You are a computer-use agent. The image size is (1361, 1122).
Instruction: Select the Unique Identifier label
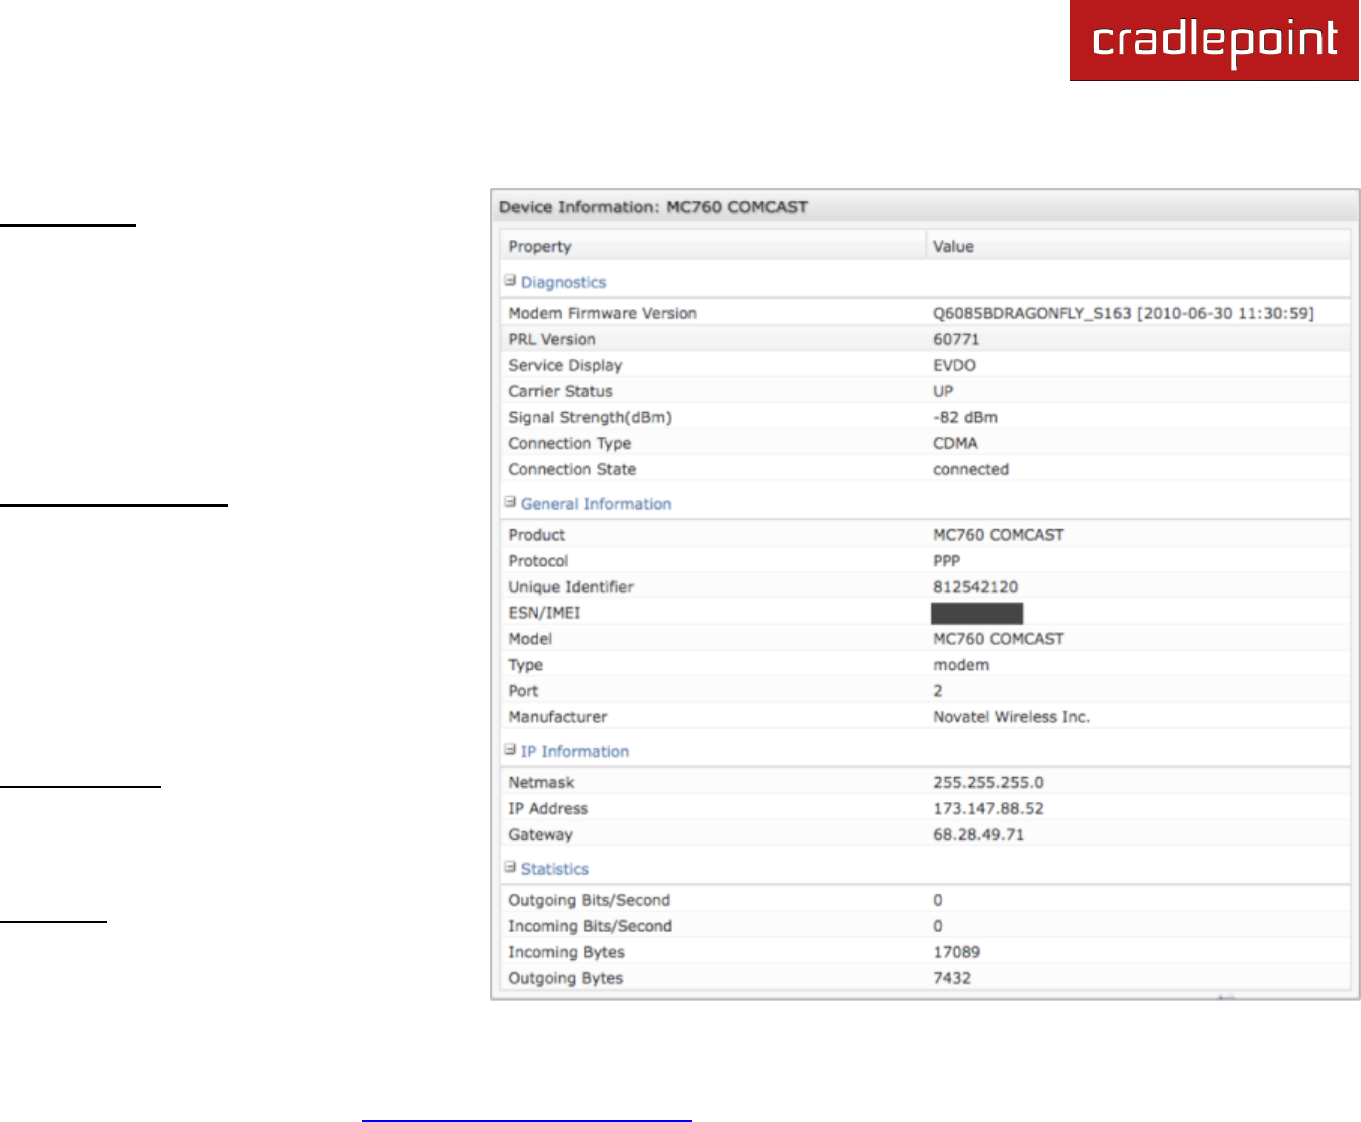[571, 587]
